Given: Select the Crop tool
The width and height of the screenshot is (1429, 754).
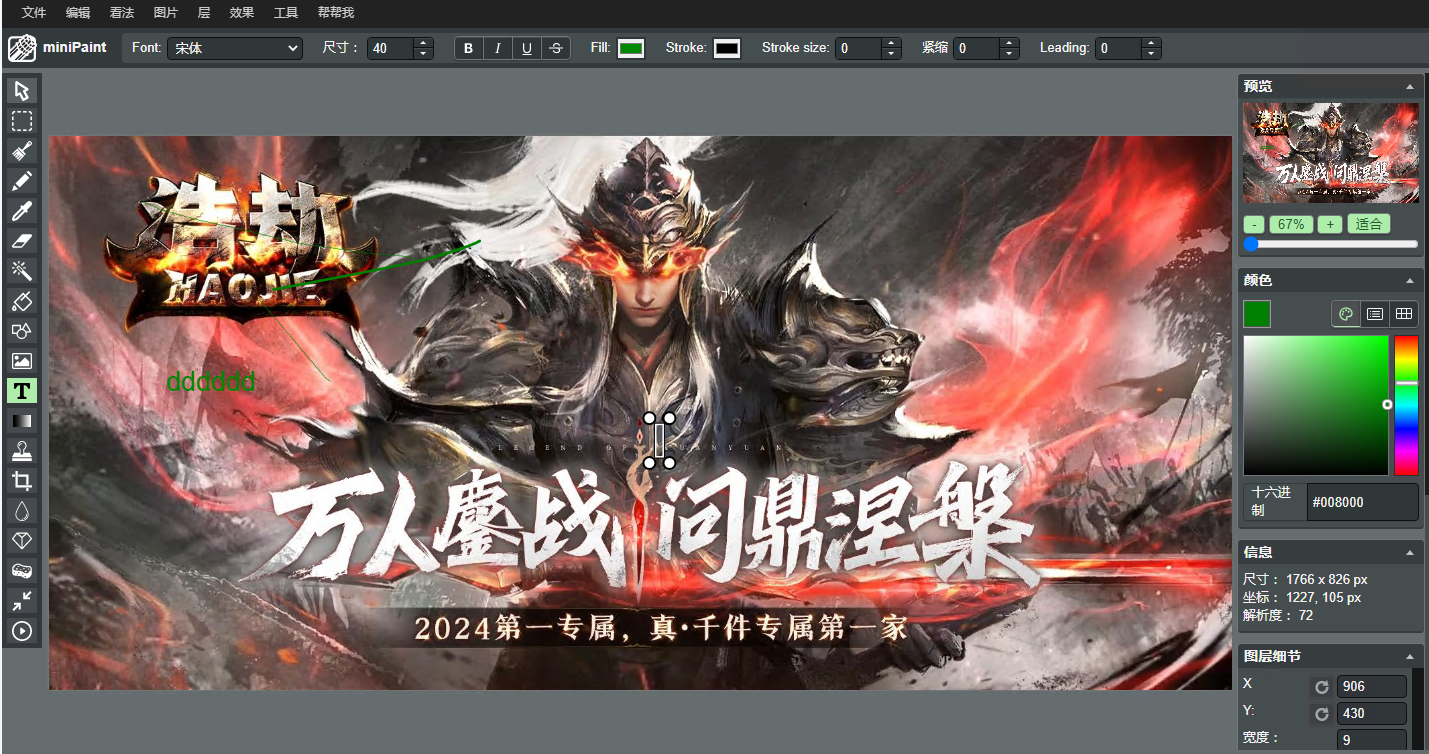Looking at the screenshot, I should (x=22, y=481).
